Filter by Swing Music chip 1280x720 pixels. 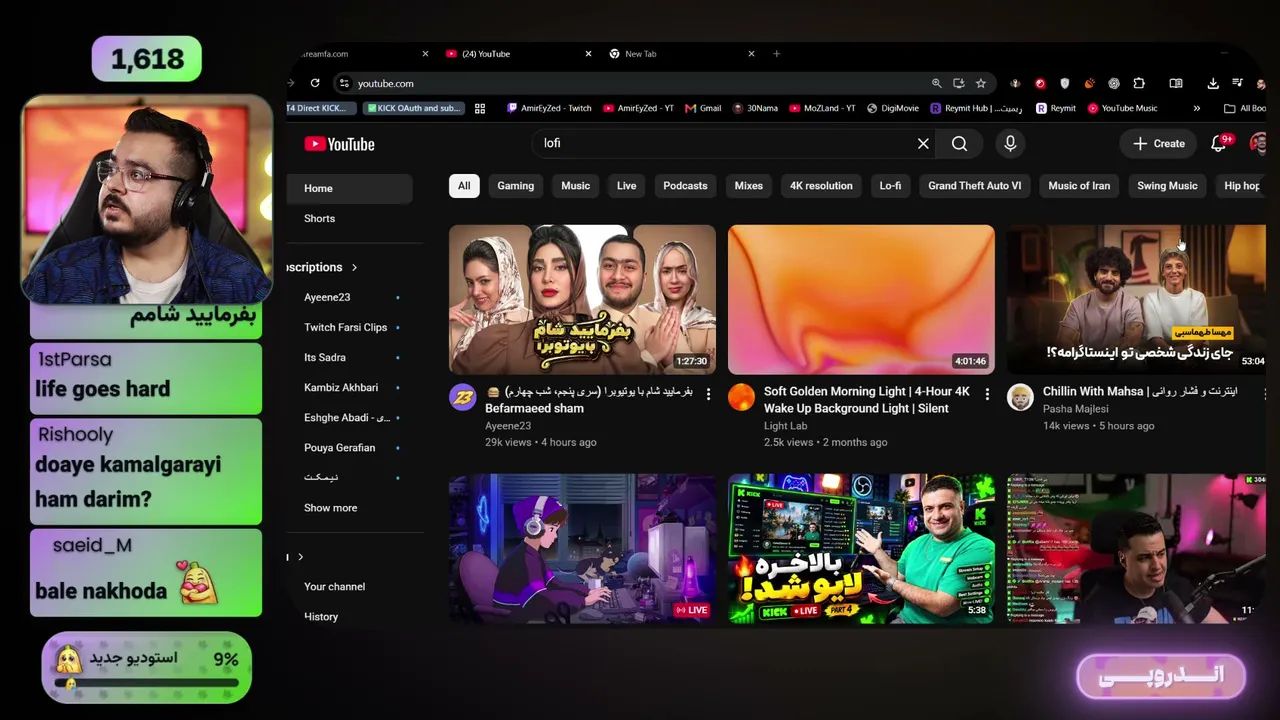(x=1167, y=186)
